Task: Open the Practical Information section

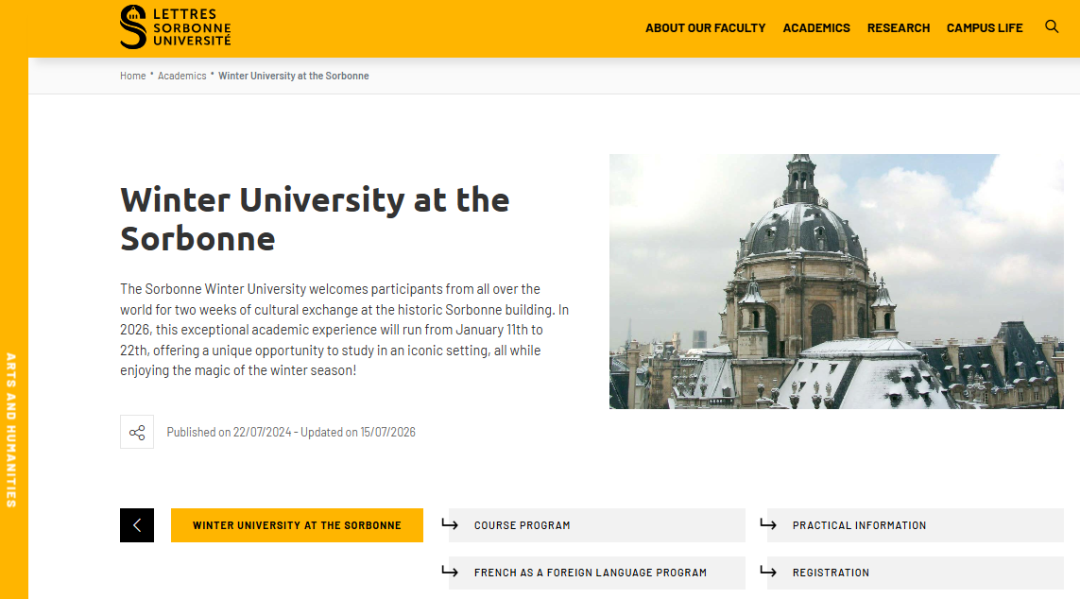Action: click(915, 525)
